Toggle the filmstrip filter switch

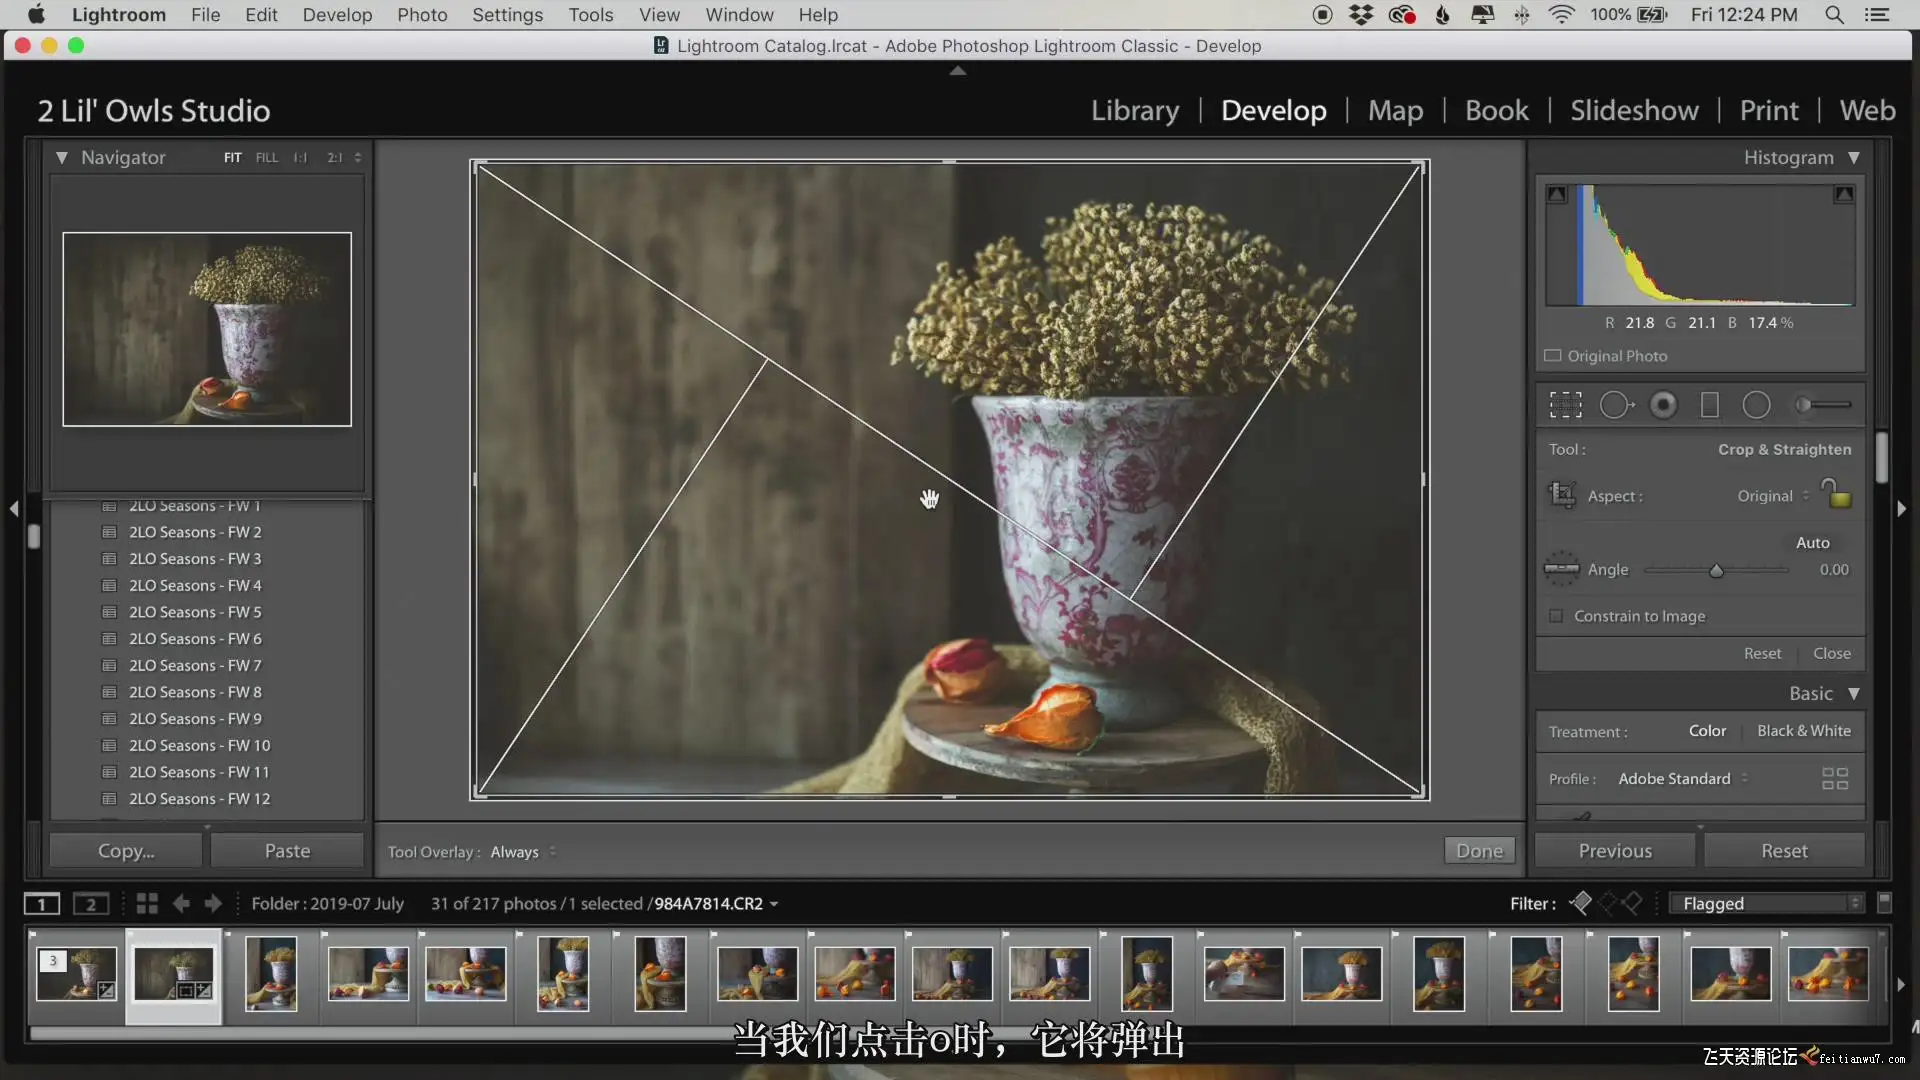tap(1884, 903)
